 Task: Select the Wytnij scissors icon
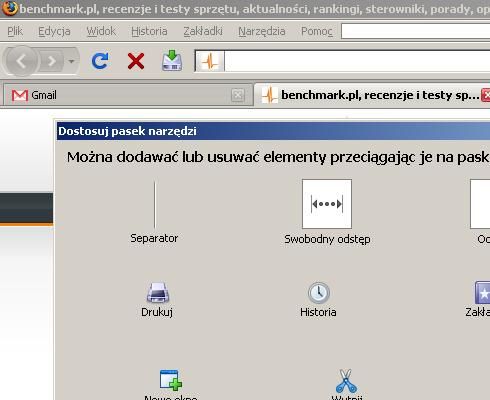[x=346, y=381]
